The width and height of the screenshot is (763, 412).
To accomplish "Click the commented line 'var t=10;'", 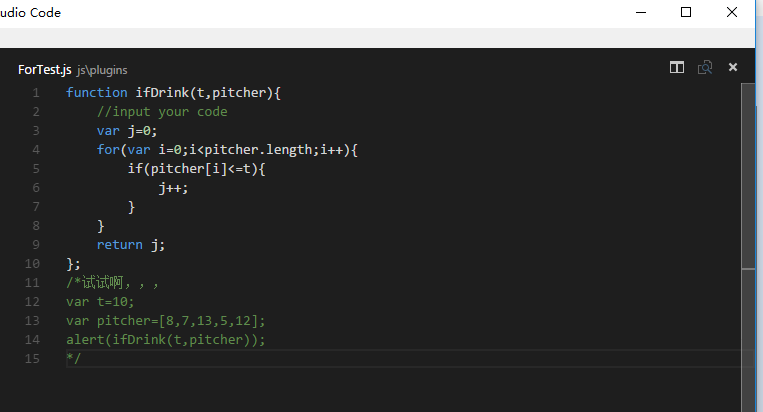I will pos(100,302).
